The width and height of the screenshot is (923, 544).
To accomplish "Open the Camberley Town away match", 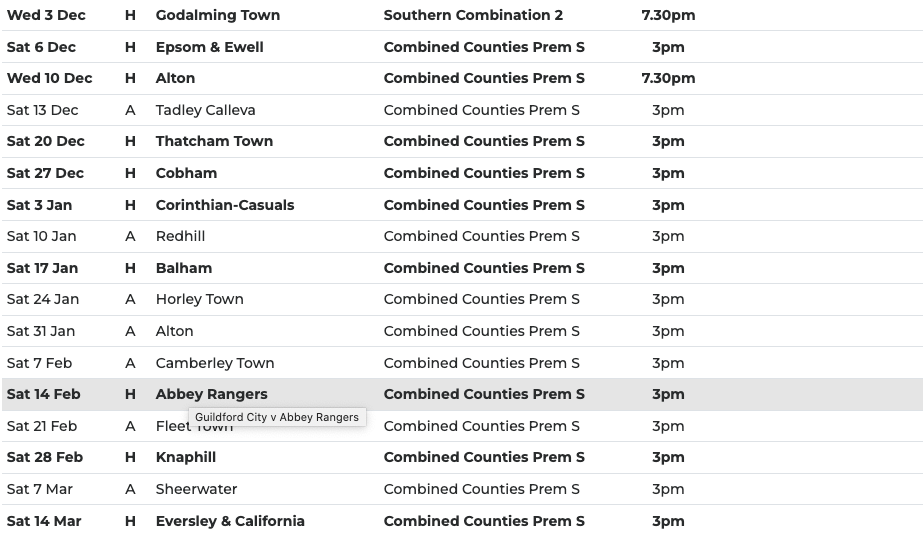I will 214,363.
